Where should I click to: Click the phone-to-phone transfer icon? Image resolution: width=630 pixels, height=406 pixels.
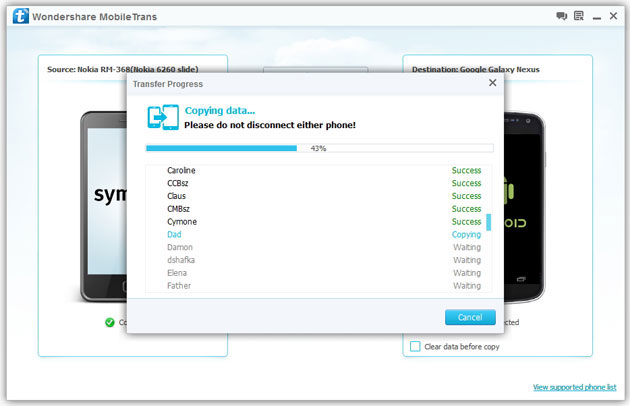(163, 117)
